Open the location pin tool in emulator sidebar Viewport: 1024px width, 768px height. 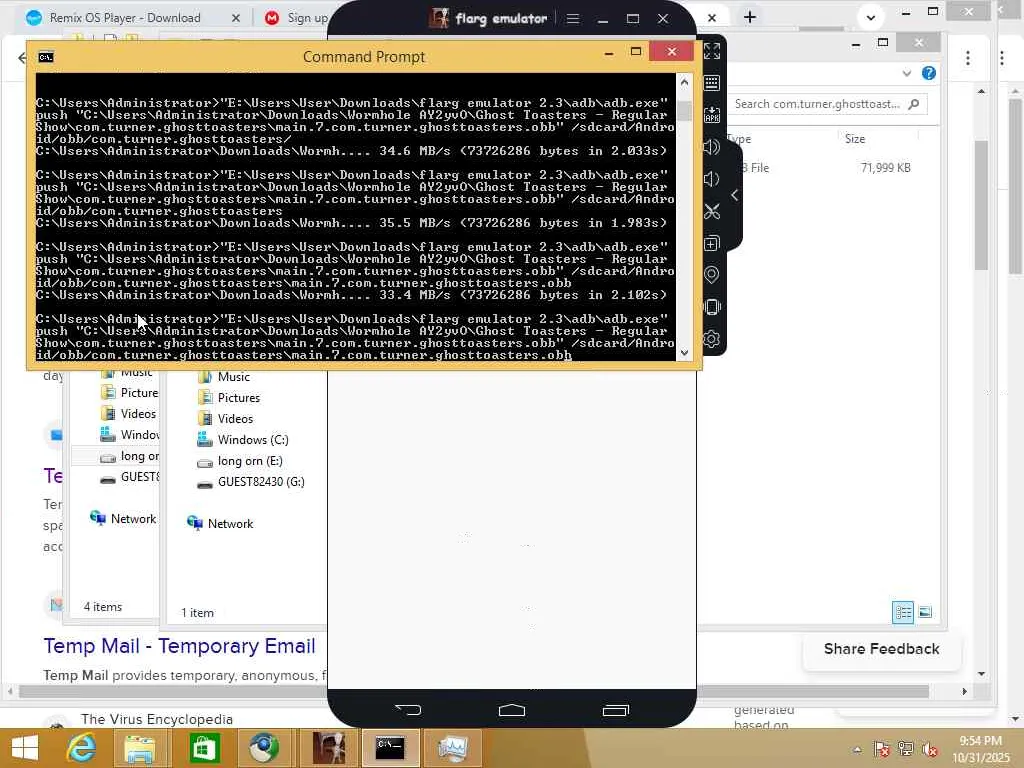[x=712, y=275]
